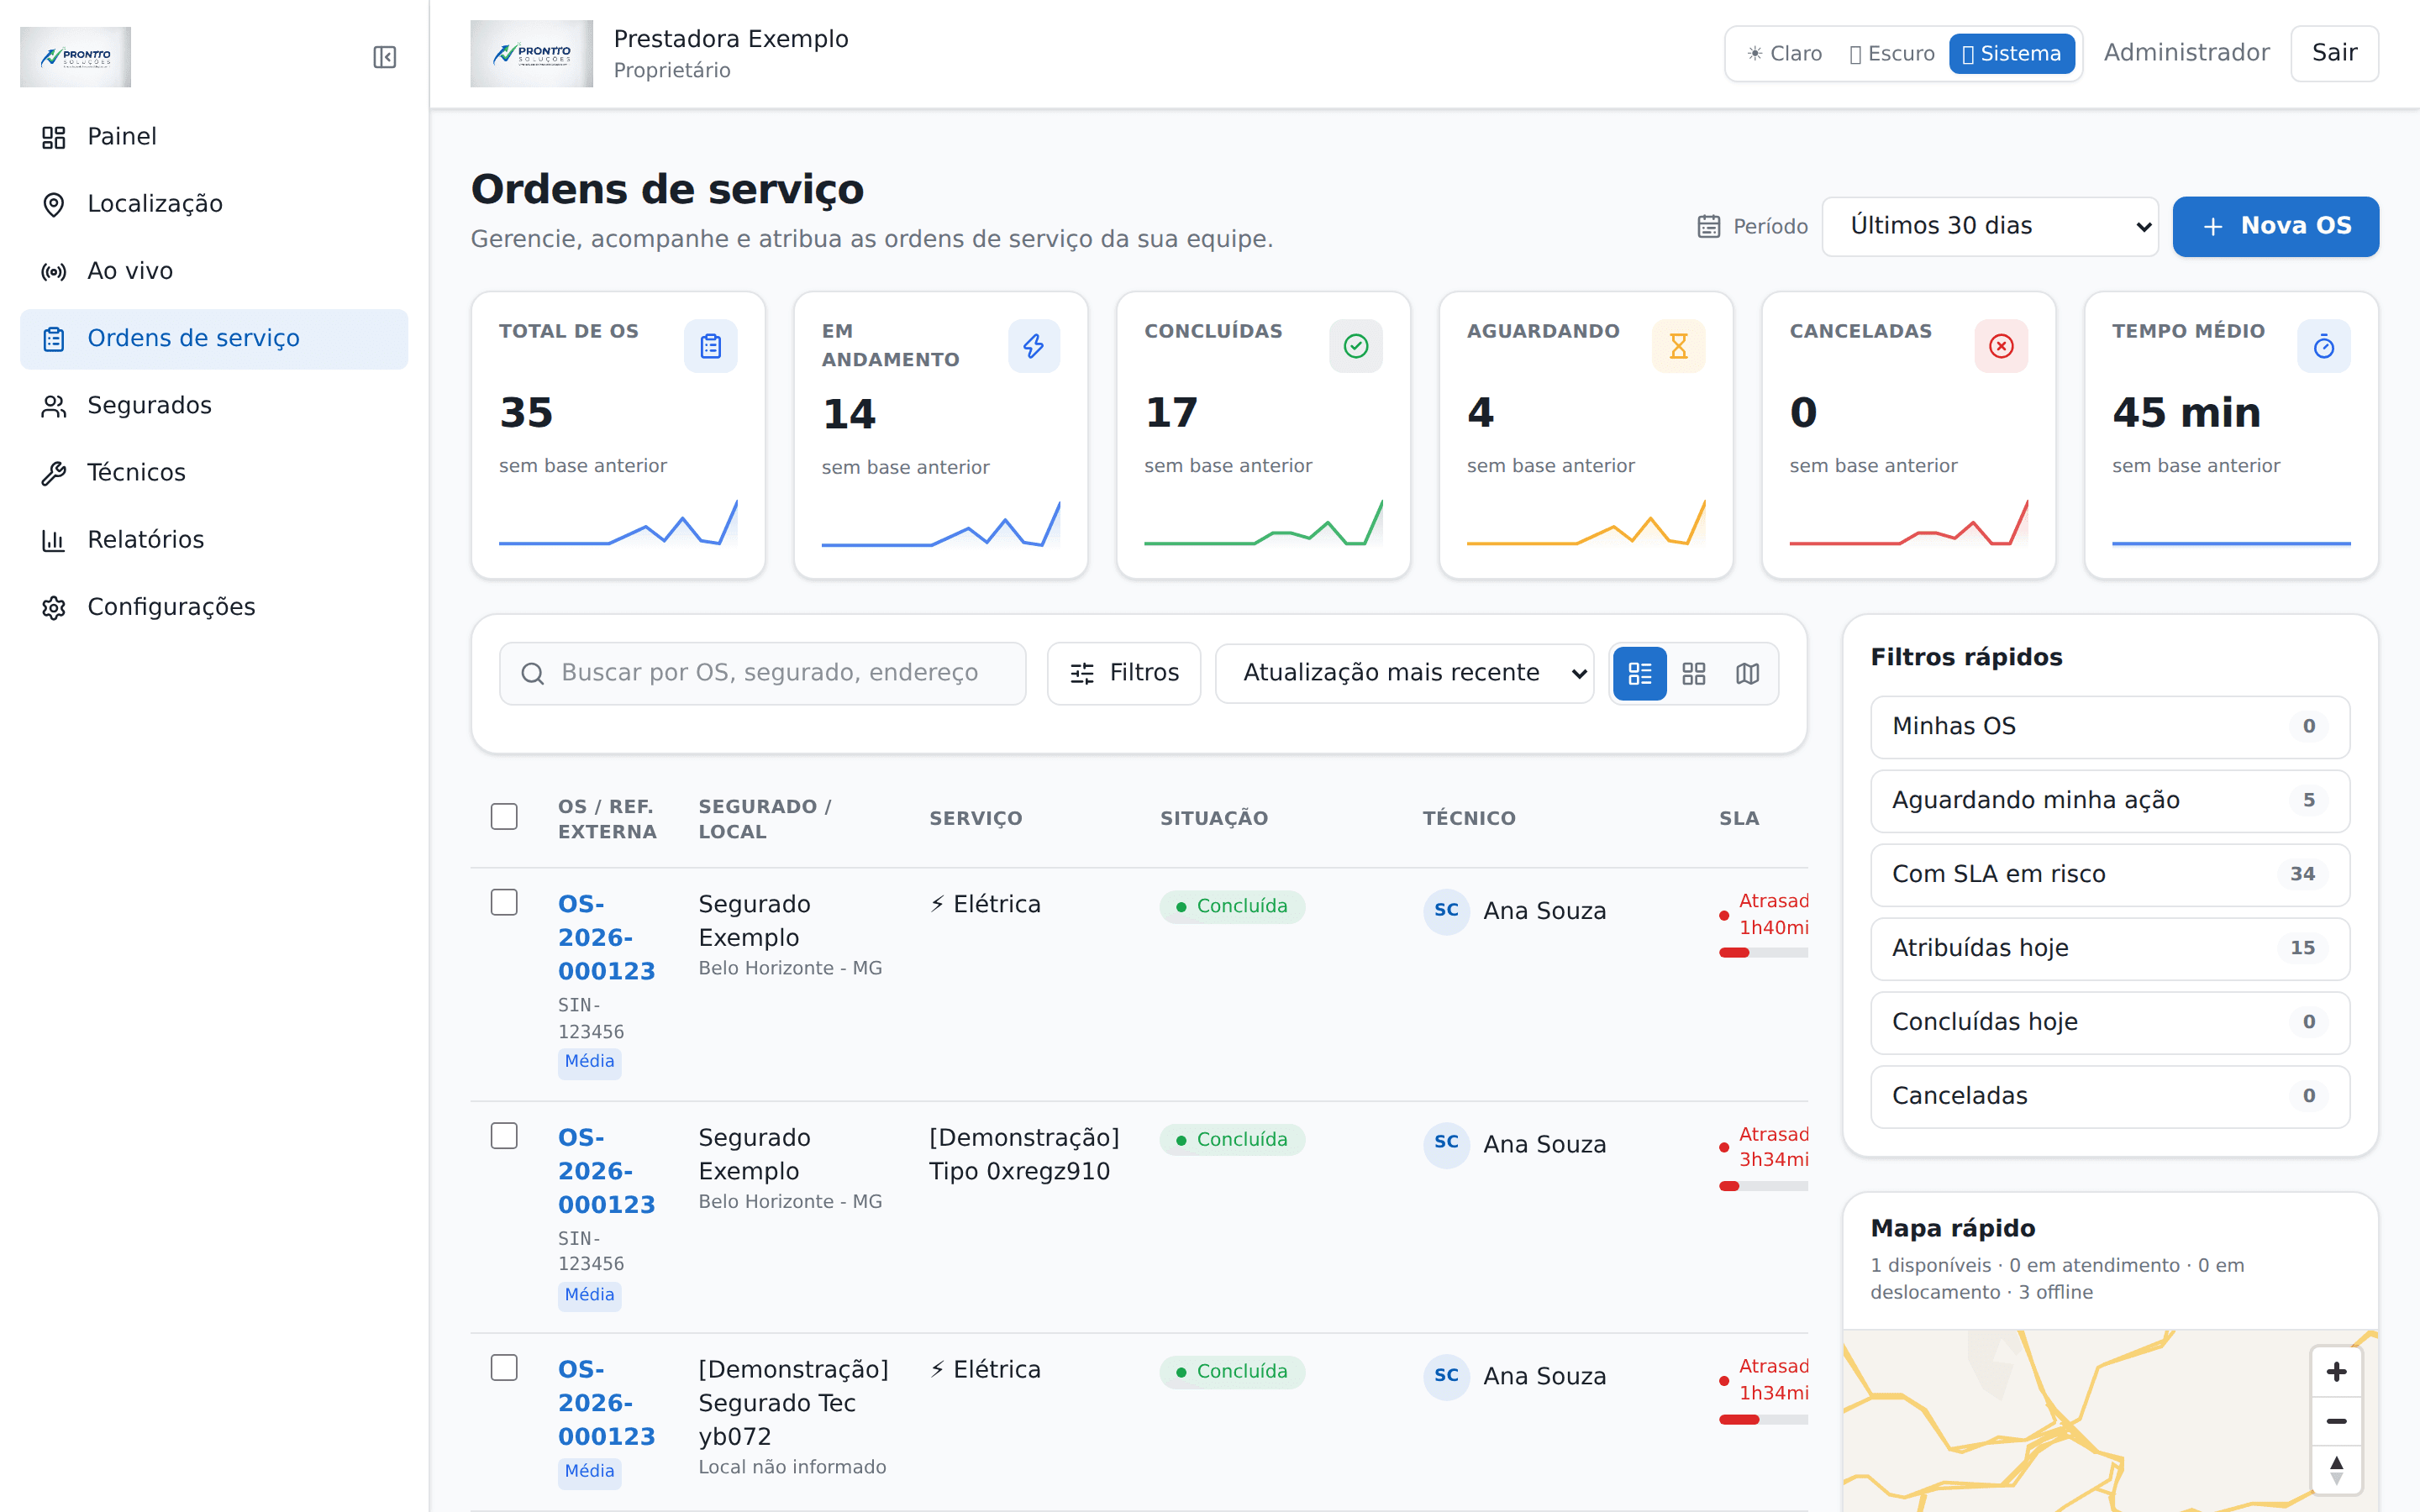
Task: Switch to list view icon
Action: (x=1640, y=673)
